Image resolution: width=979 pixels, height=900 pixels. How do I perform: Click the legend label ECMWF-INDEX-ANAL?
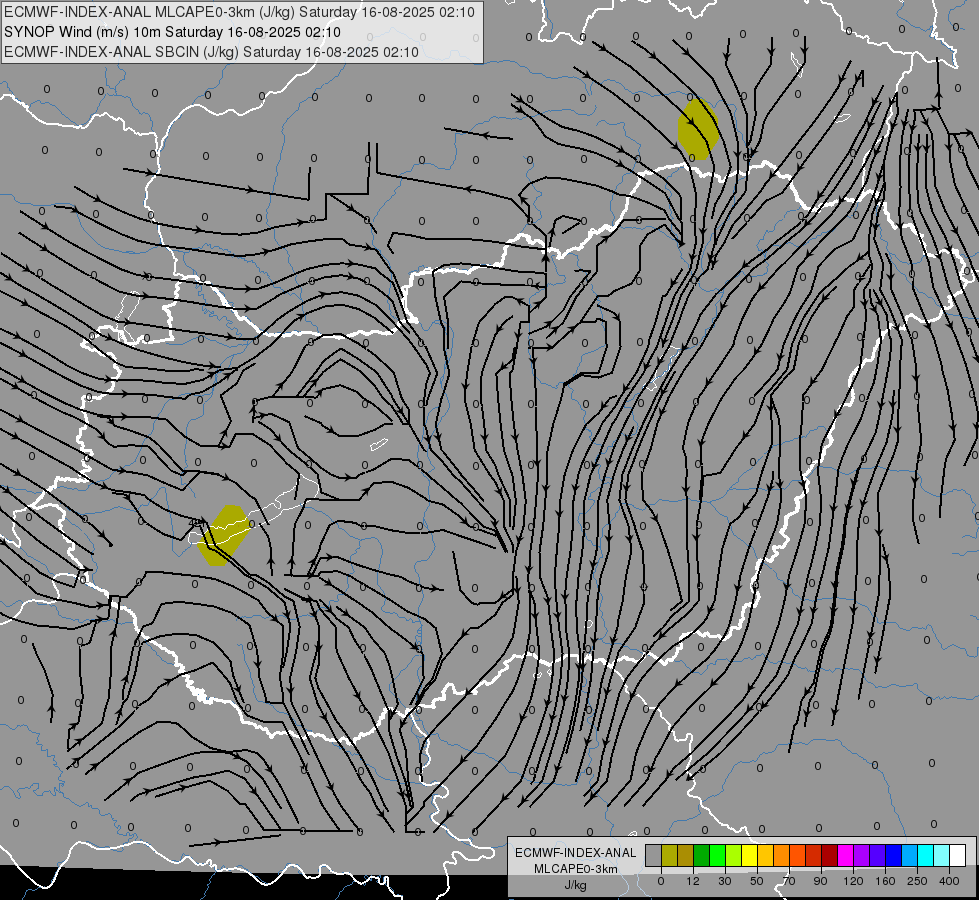click(576, 853)
